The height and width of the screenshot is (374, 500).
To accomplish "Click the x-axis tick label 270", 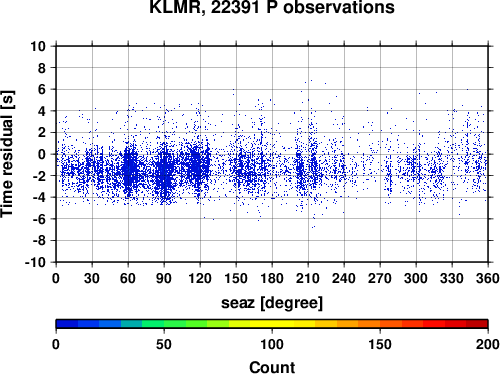I will pos(380,278).
